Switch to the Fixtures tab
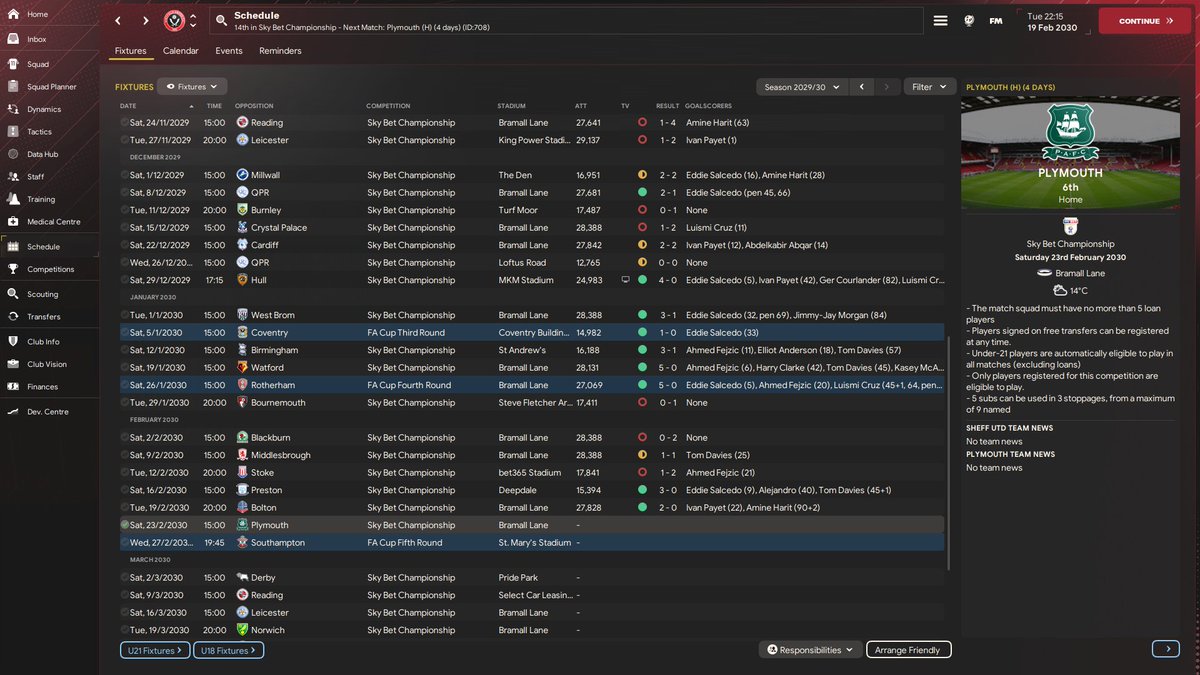This screenshot has width=1200, height=675. click(x=131, y=50)
